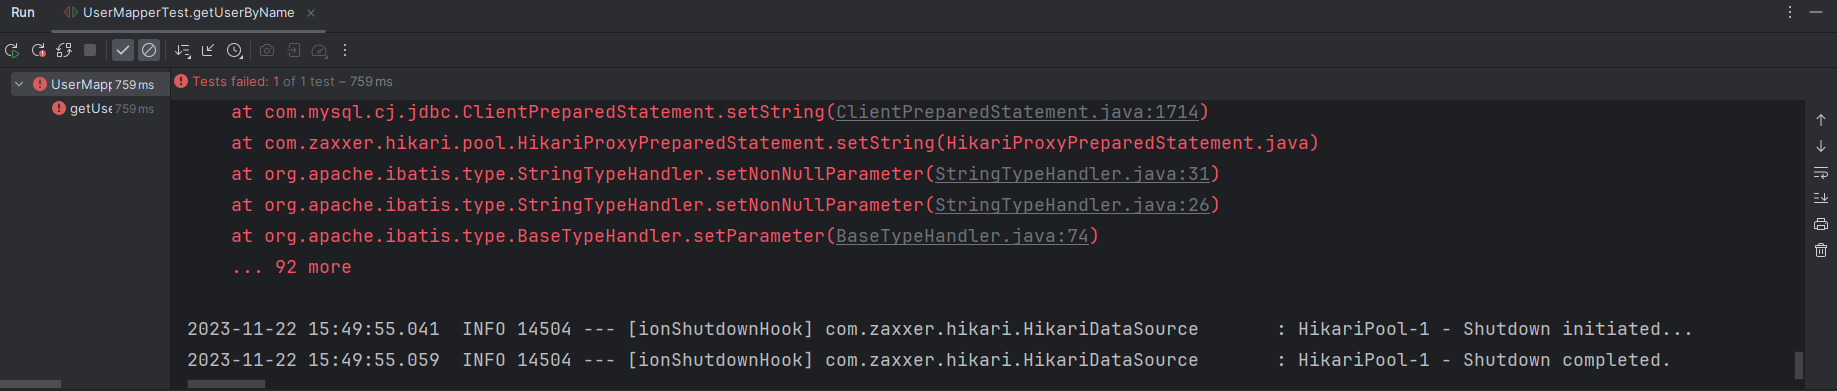Rerun the UserMapperTest test

tap(12, 50)
